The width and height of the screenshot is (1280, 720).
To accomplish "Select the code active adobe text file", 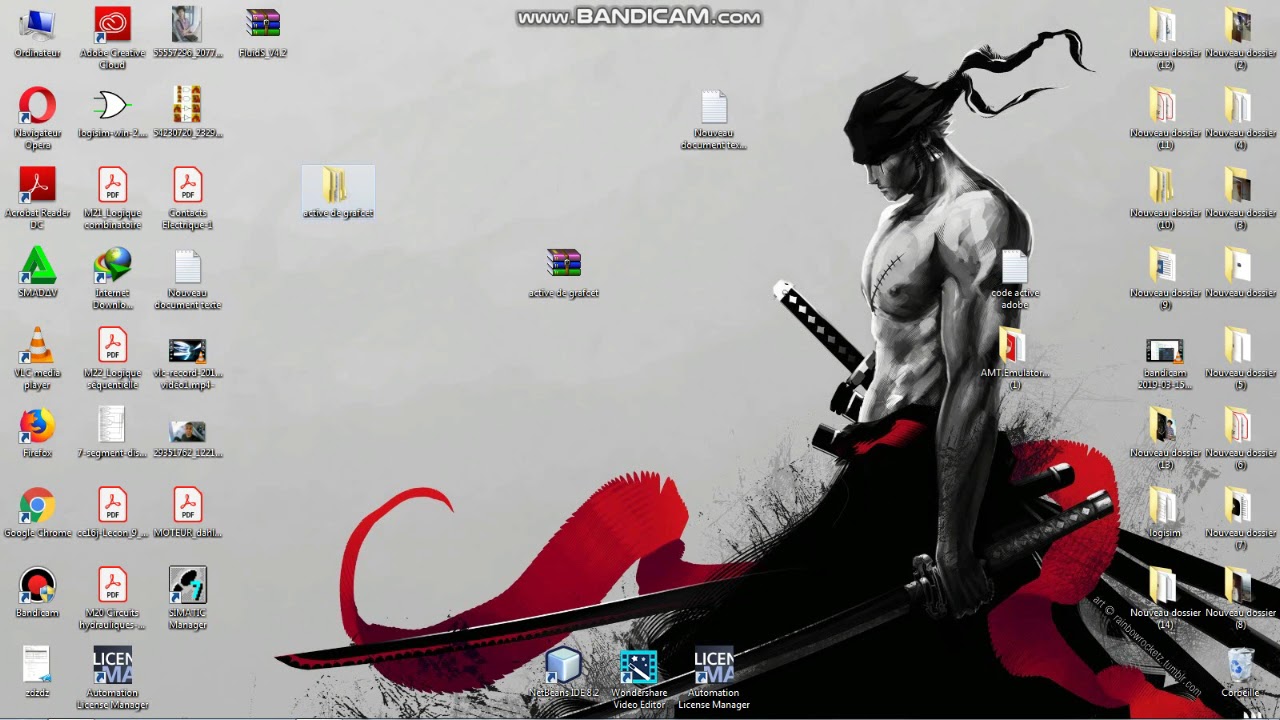I will point(1014,278).
